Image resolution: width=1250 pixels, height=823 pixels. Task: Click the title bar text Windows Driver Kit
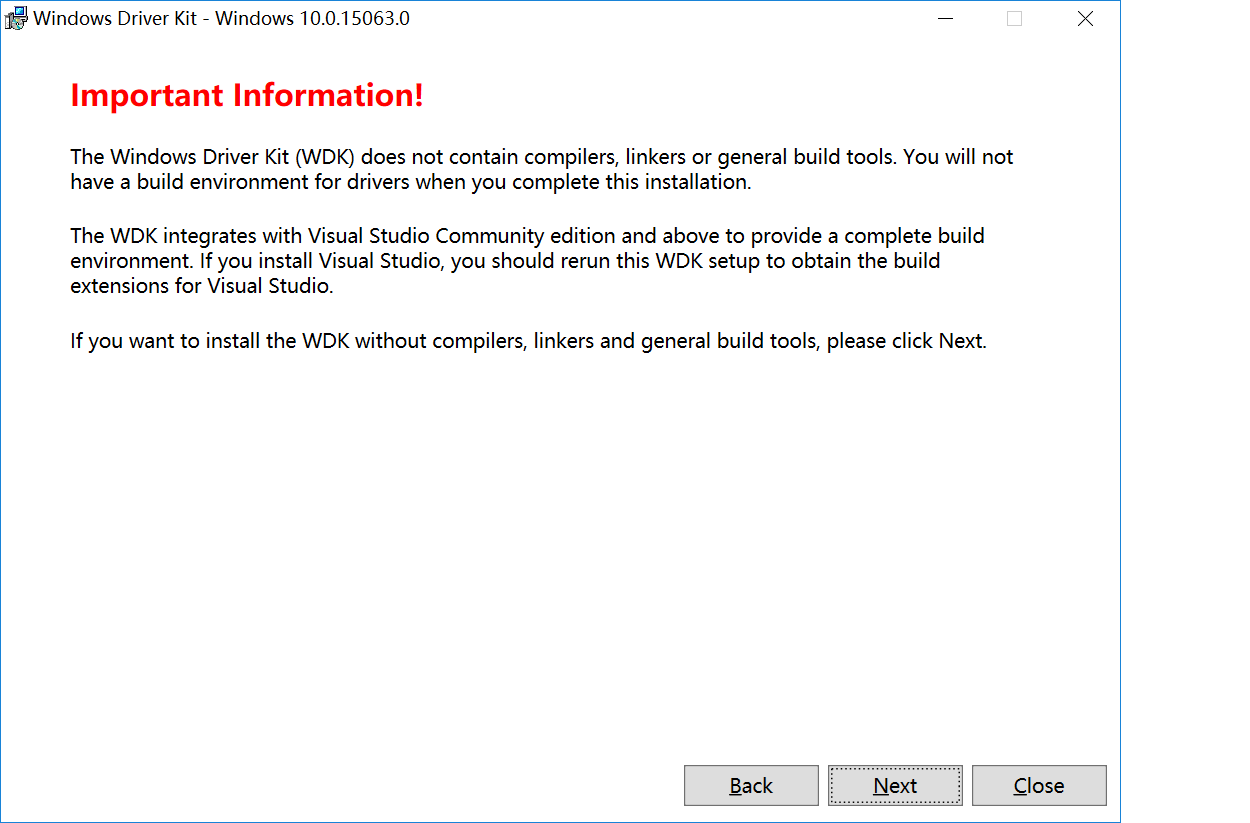click(x=115, y=19)
